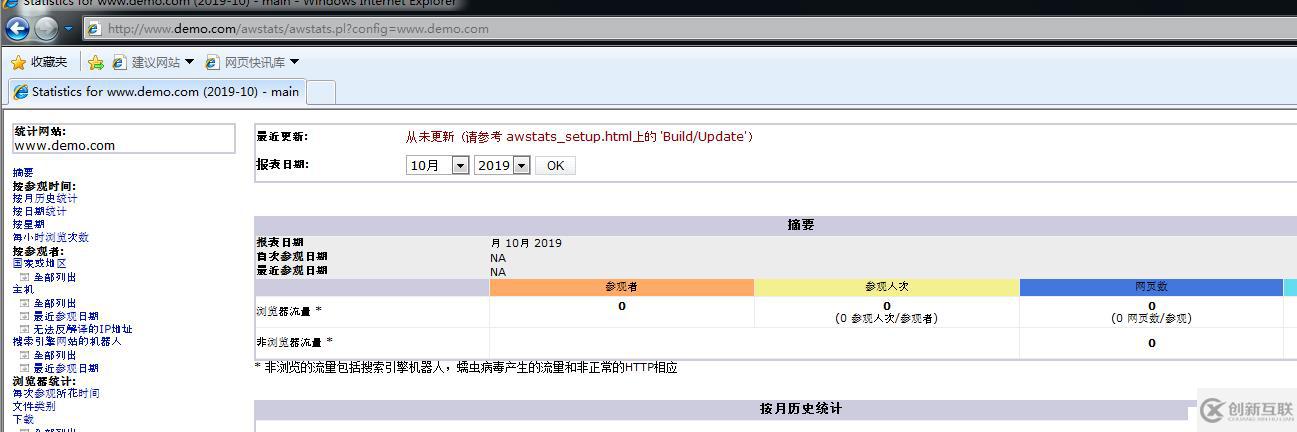Click the orange 参观者 column header

[621, 287]
